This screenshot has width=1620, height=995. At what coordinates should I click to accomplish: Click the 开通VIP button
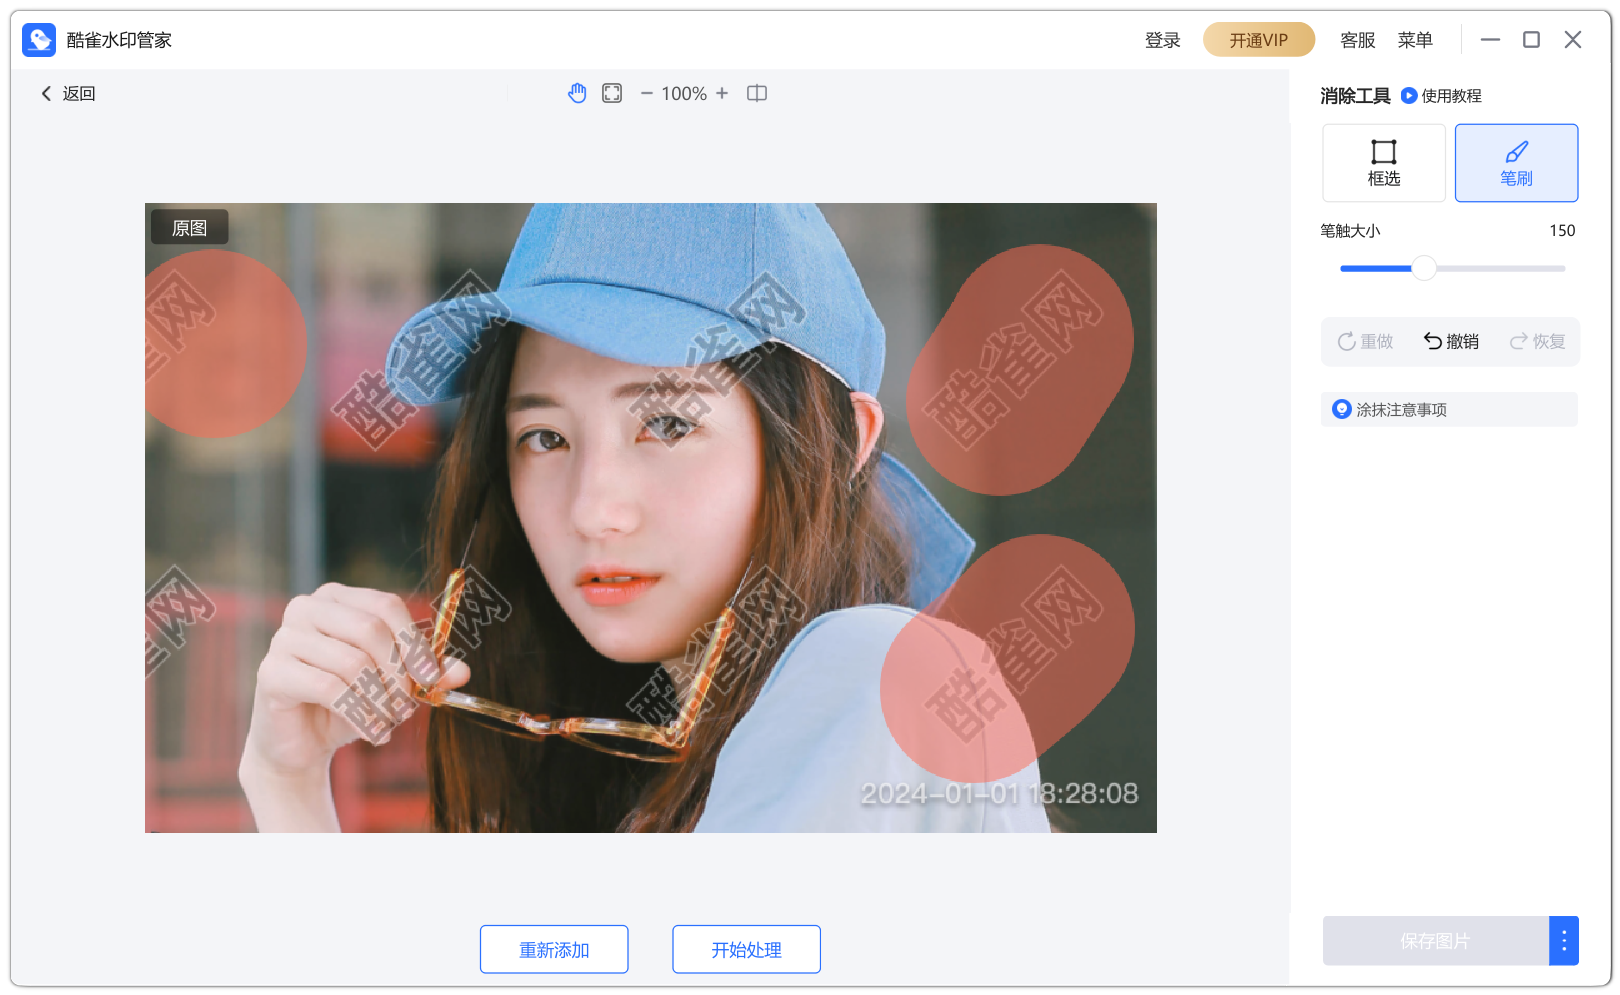1259,40
